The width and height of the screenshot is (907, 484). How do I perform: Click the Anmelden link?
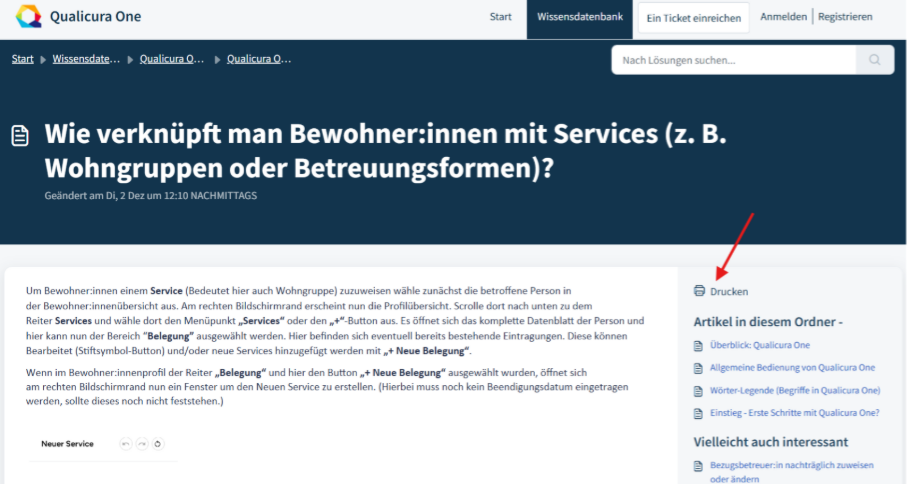pyautogui.click(x=783, y=17)
